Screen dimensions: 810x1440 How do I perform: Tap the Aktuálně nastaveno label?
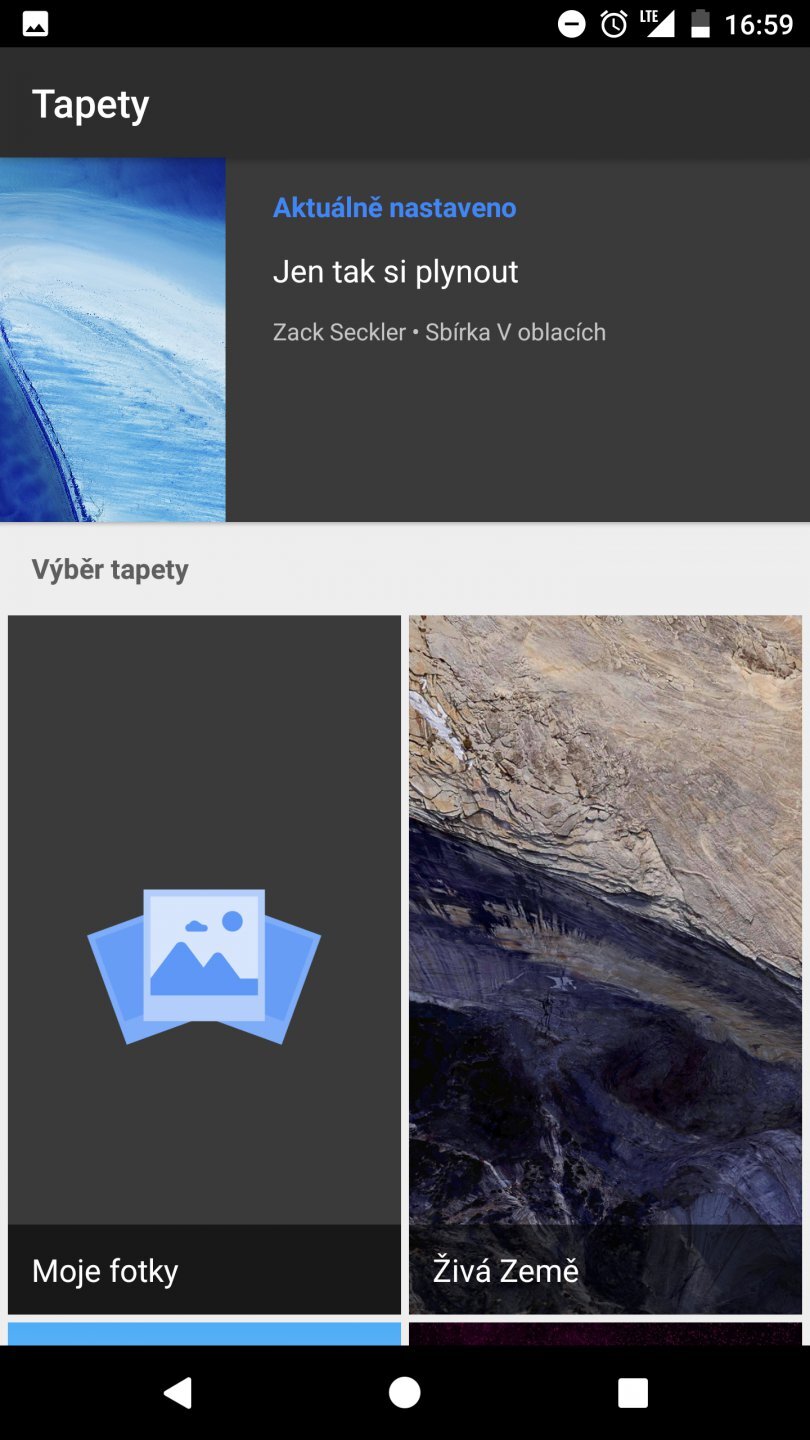point(395,208)
